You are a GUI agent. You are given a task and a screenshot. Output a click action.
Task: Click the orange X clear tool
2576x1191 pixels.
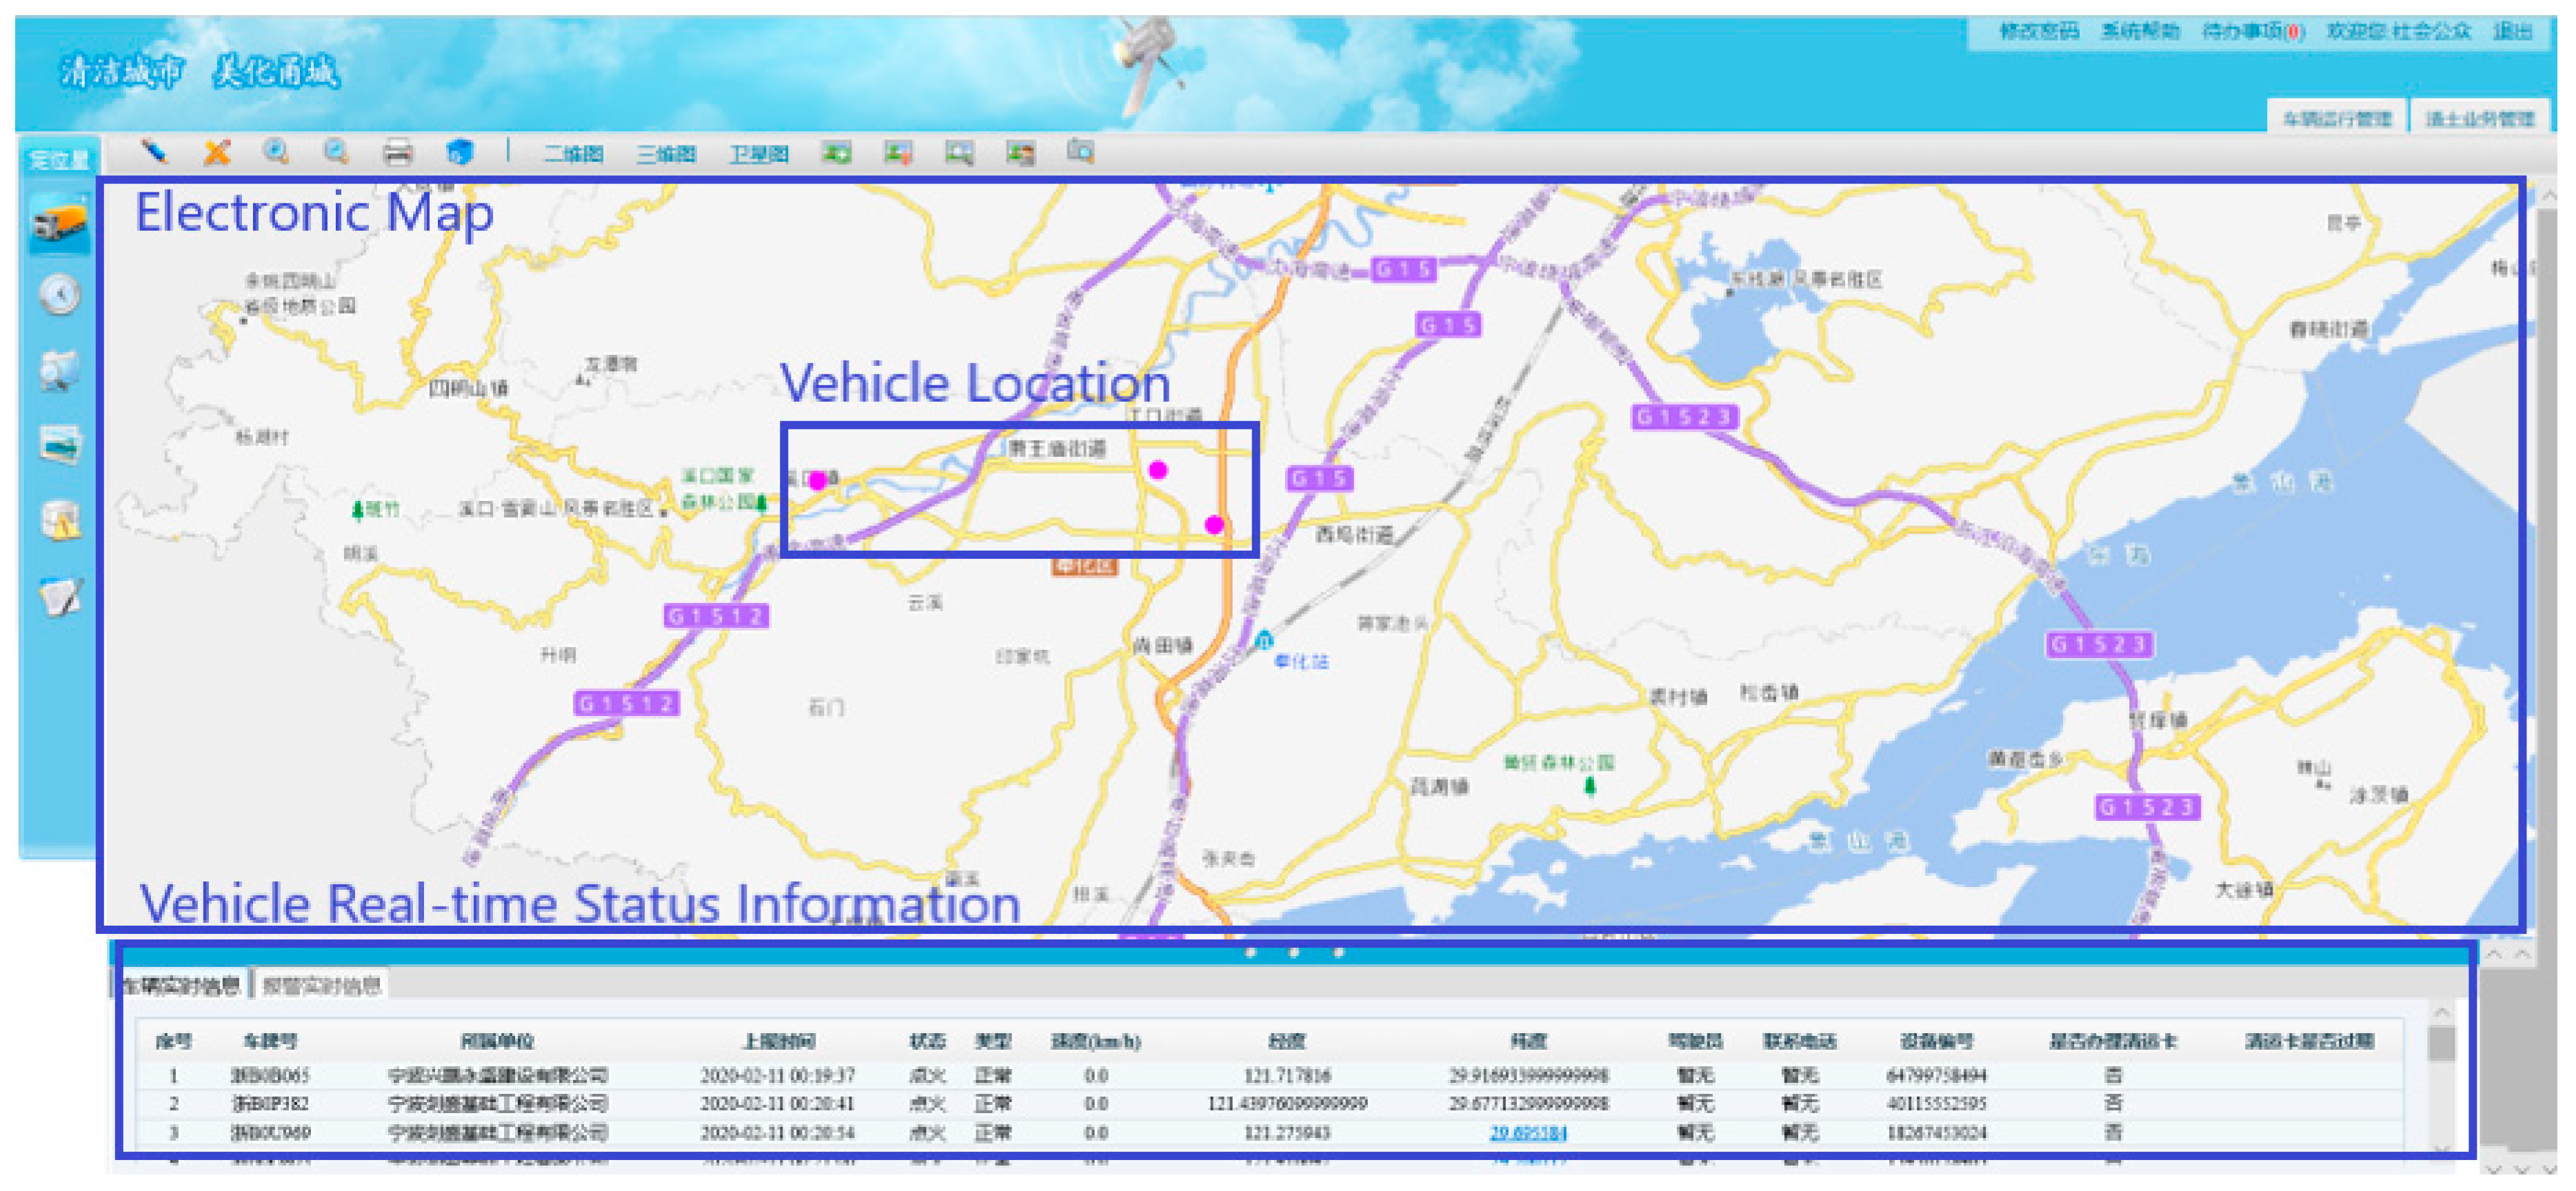pos(217,152)
